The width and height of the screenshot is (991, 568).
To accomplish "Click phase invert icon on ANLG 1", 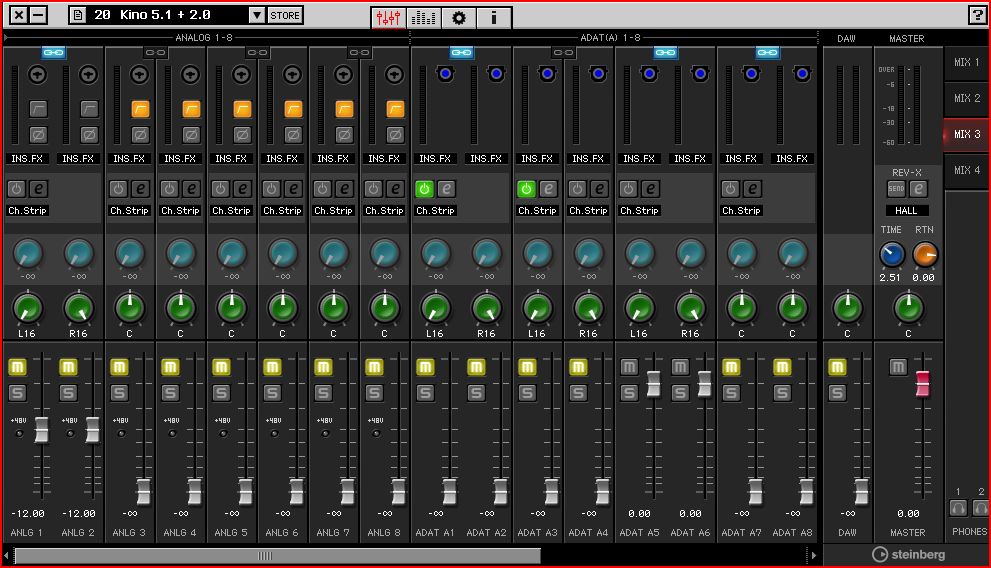I will pyautogui.click(x=38, y=134).
